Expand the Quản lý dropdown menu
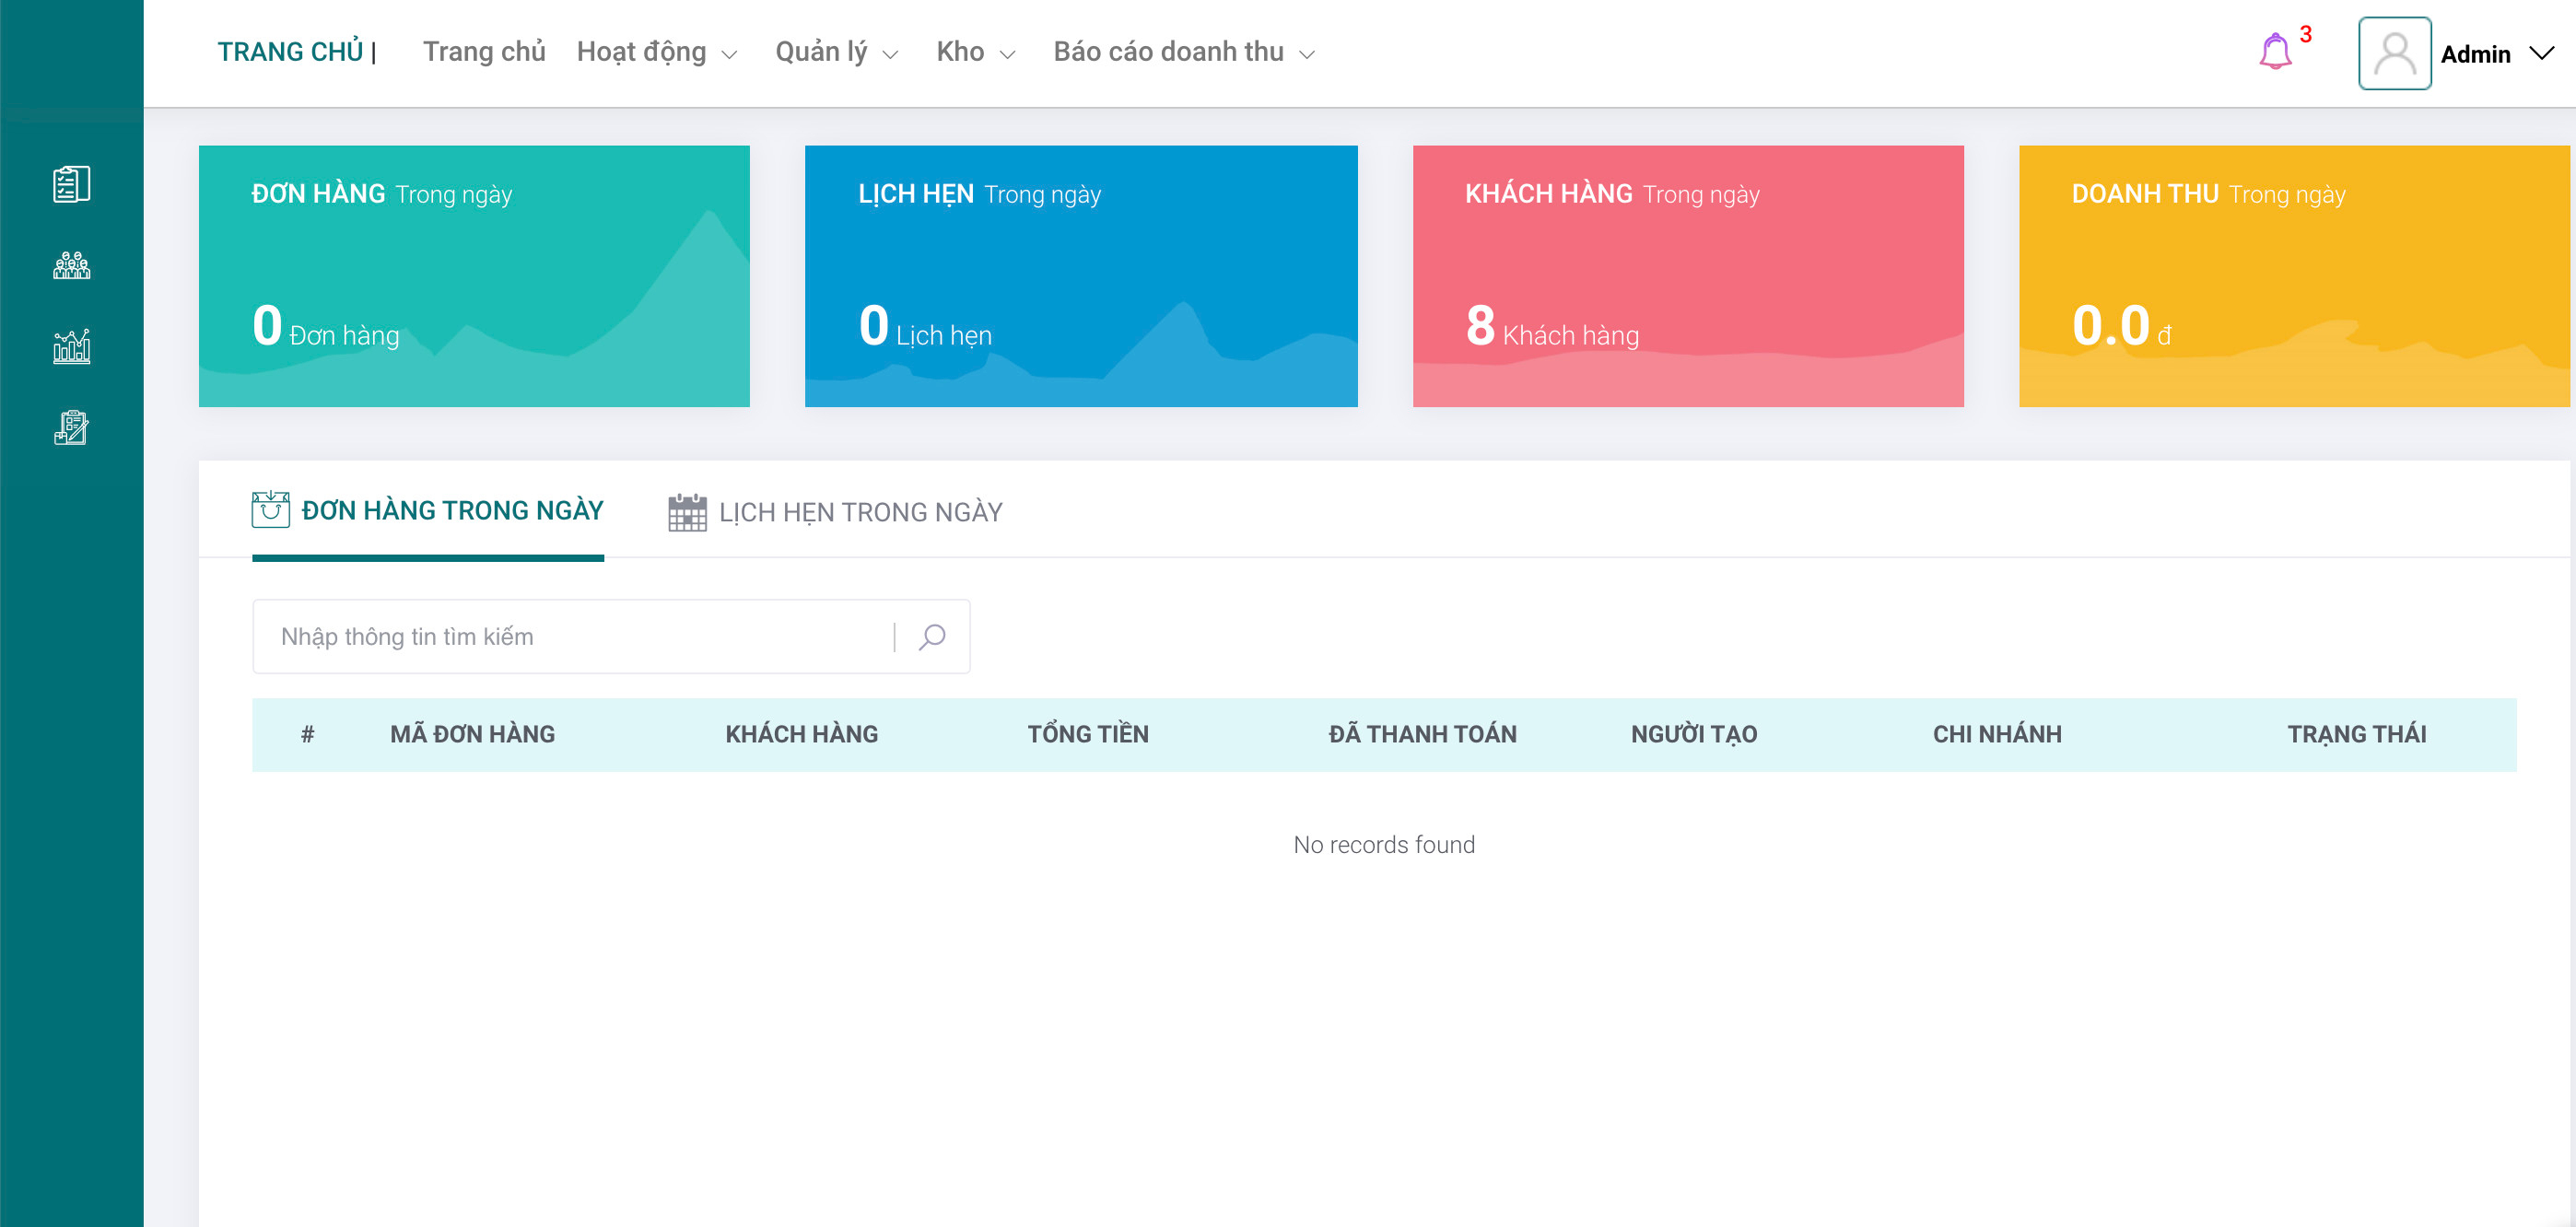Screen dimensions: 2576x1227 pos(836,52)
